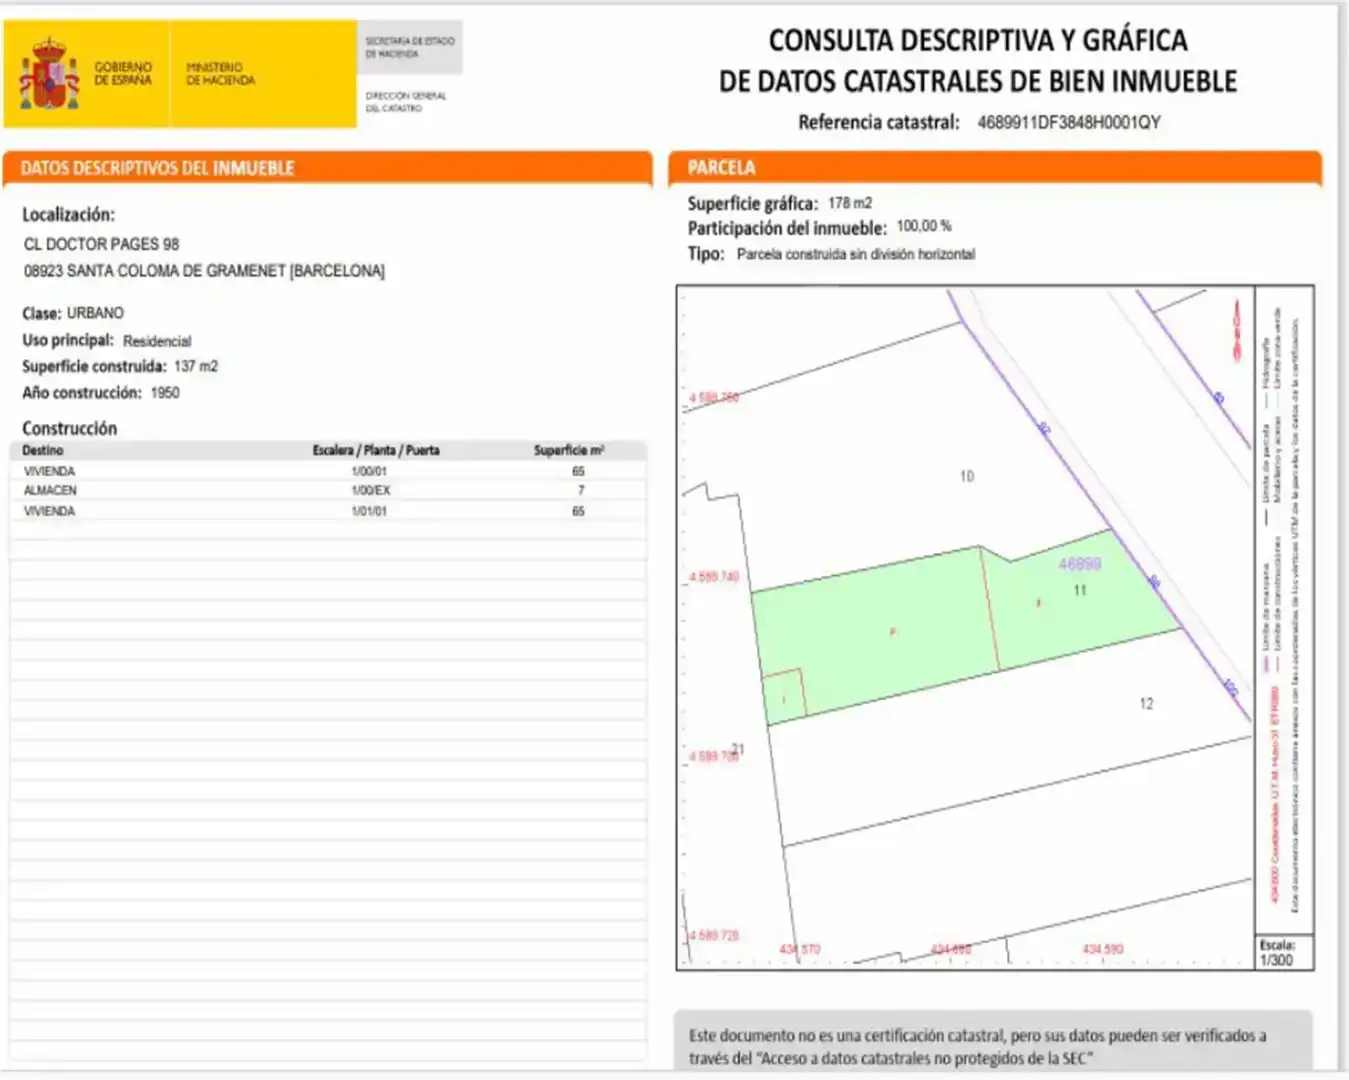
Task: Select the 'ALMACEN' row label
Action: 50,490
